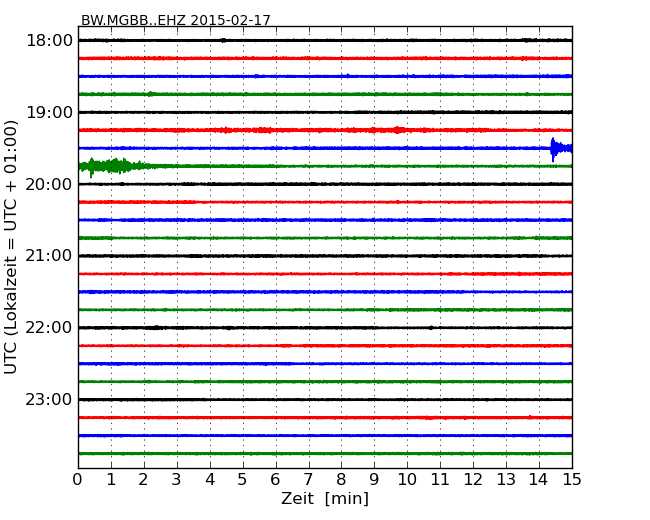Click the x-axis tick label 4
The height and width of the screenshot is (520, 650).
(x=210, y=480)
